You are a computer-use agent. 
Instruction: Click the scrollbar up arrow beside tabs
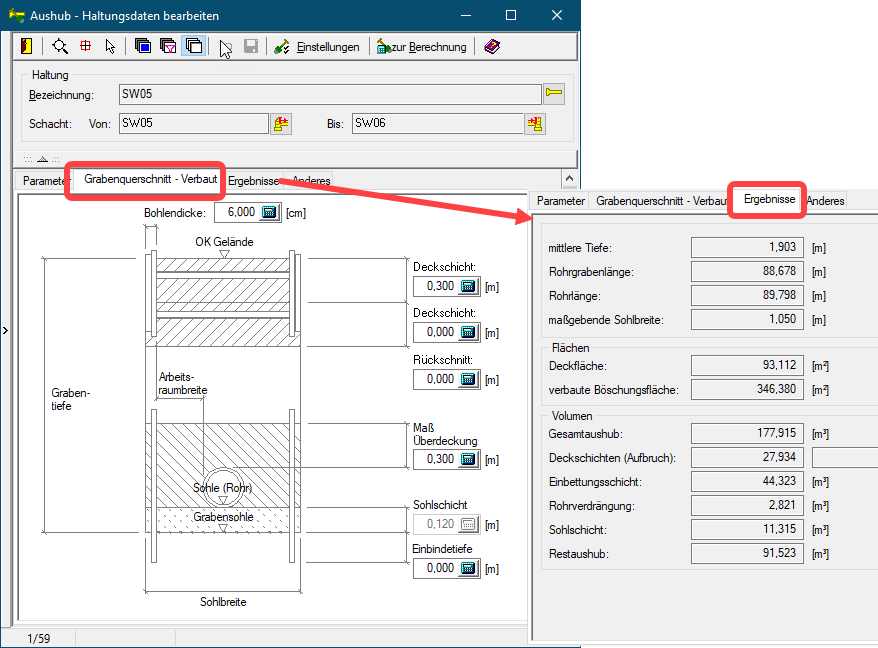(569, 179)
